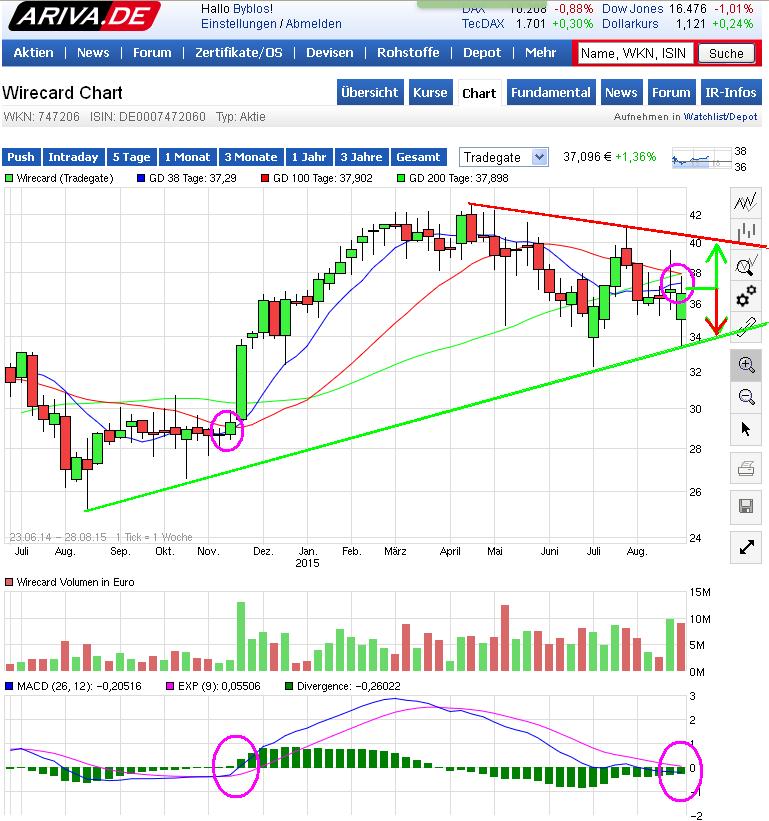The height and width of the screenshot is (821, 769).
Task: Click the Wirecard Volumen legend swatch
Action: point(9,582)
